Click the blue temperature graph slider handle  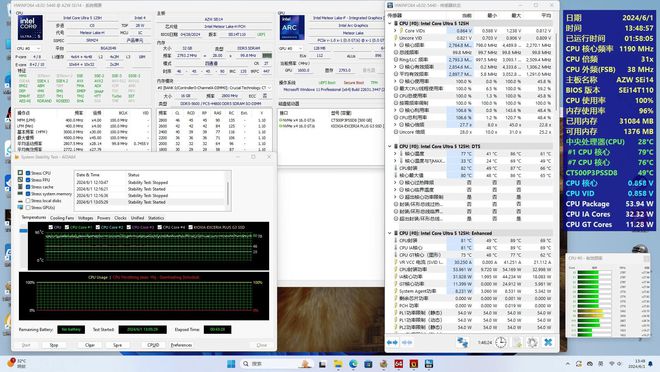click(x=23, y=231)
